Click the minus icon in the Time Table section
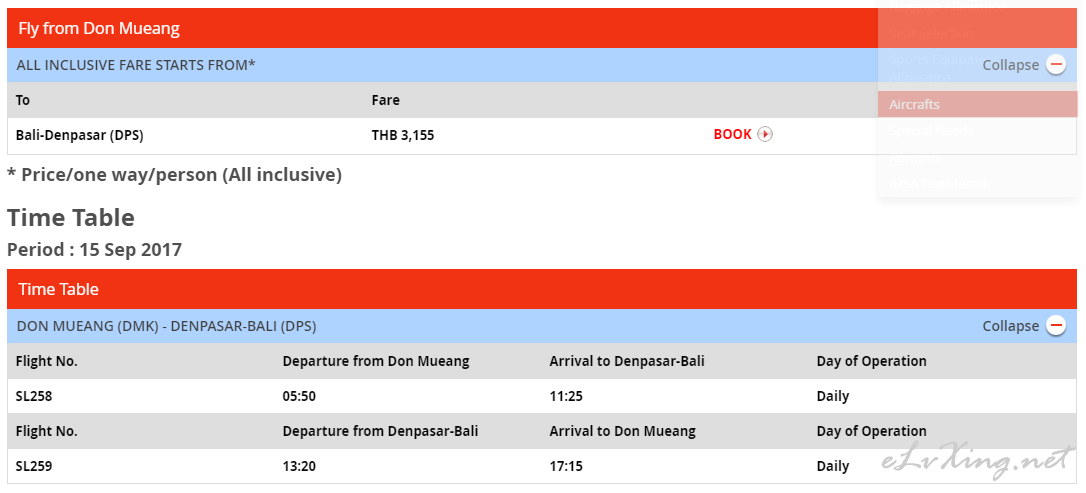 point(1056,325)
